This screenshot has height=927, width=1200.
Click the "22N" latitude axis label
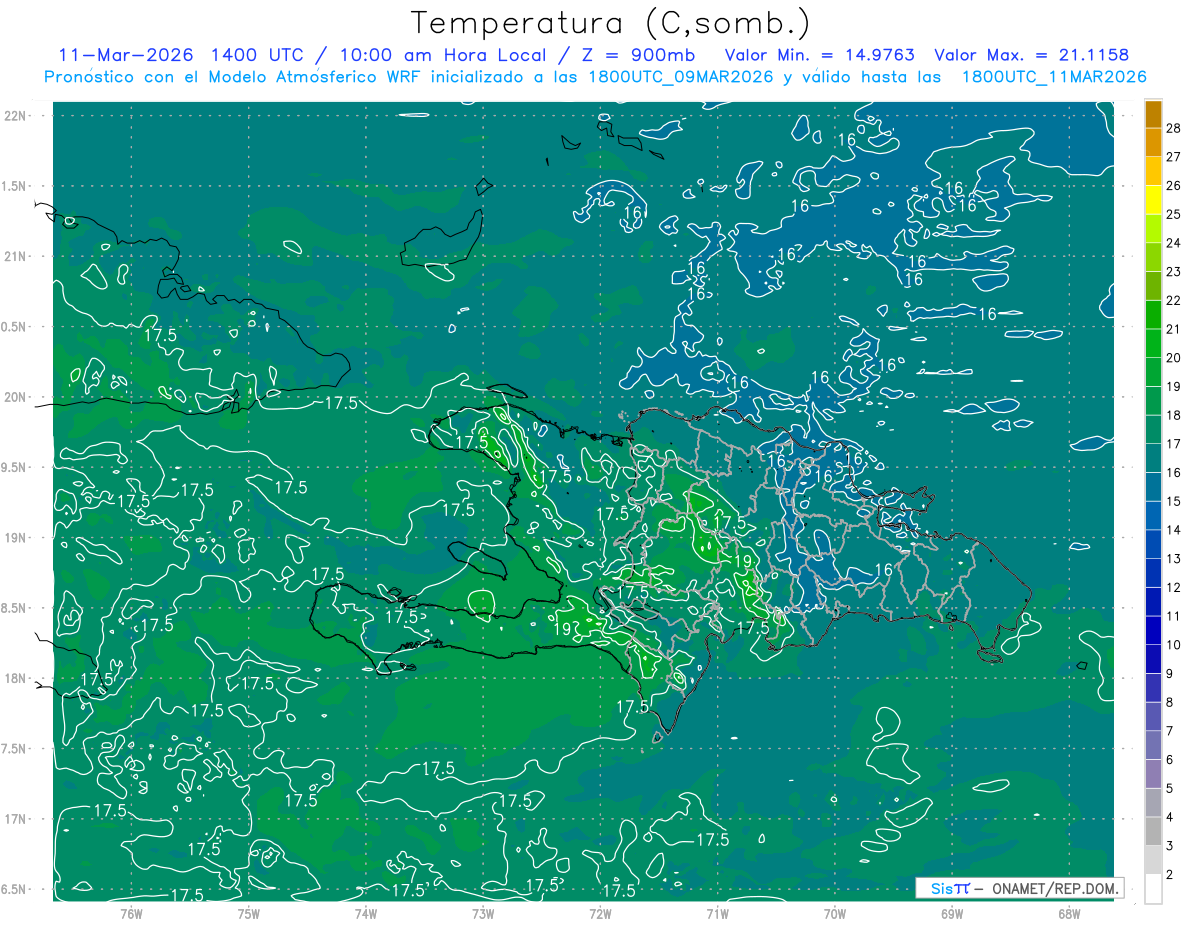coord(16,115)
